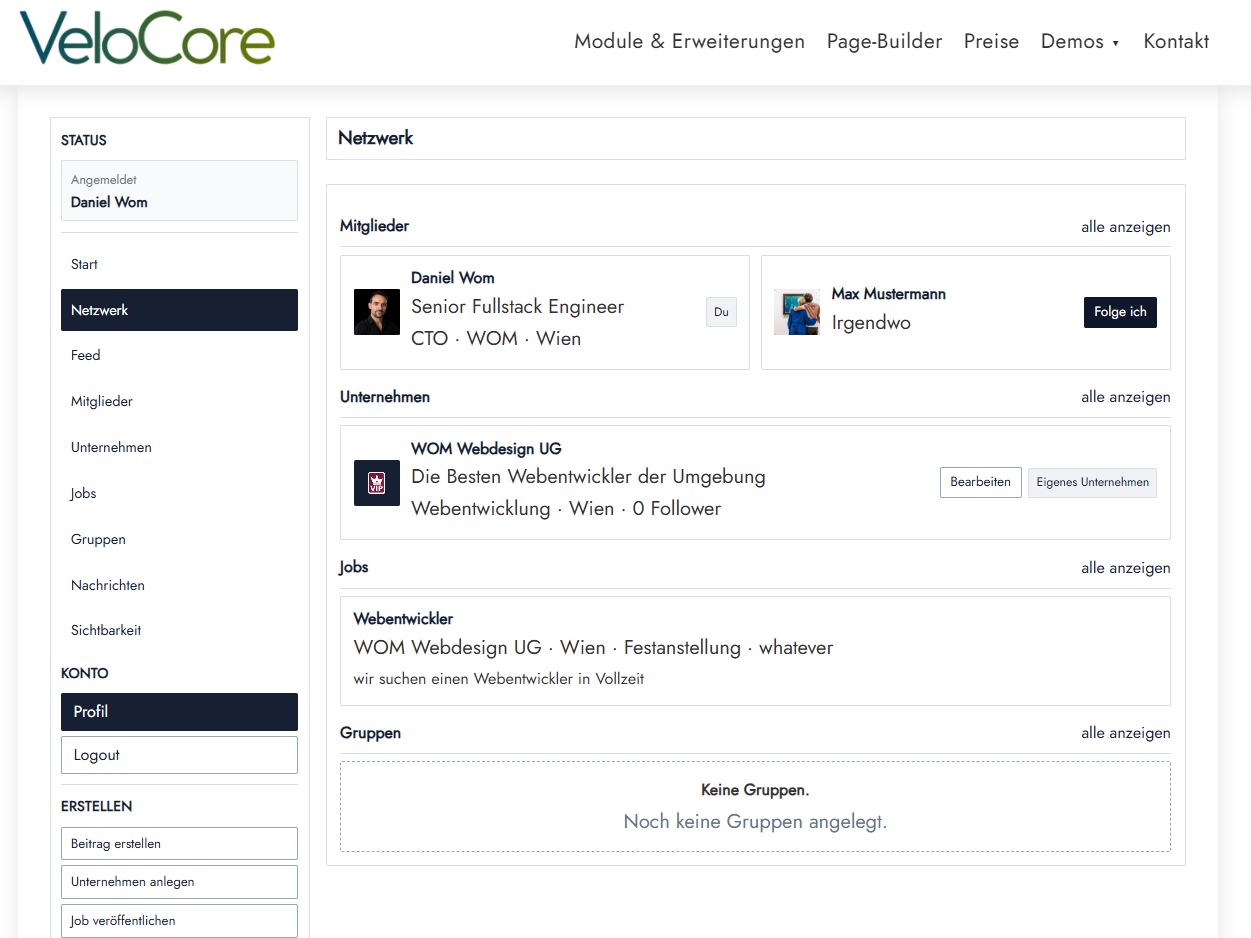The width and height of the screenshot is (1251, 938).
Task: Click 'Die Besten Webentwickler der Umgebung' text
Action: pyautogui.click(x=588, y=477)
